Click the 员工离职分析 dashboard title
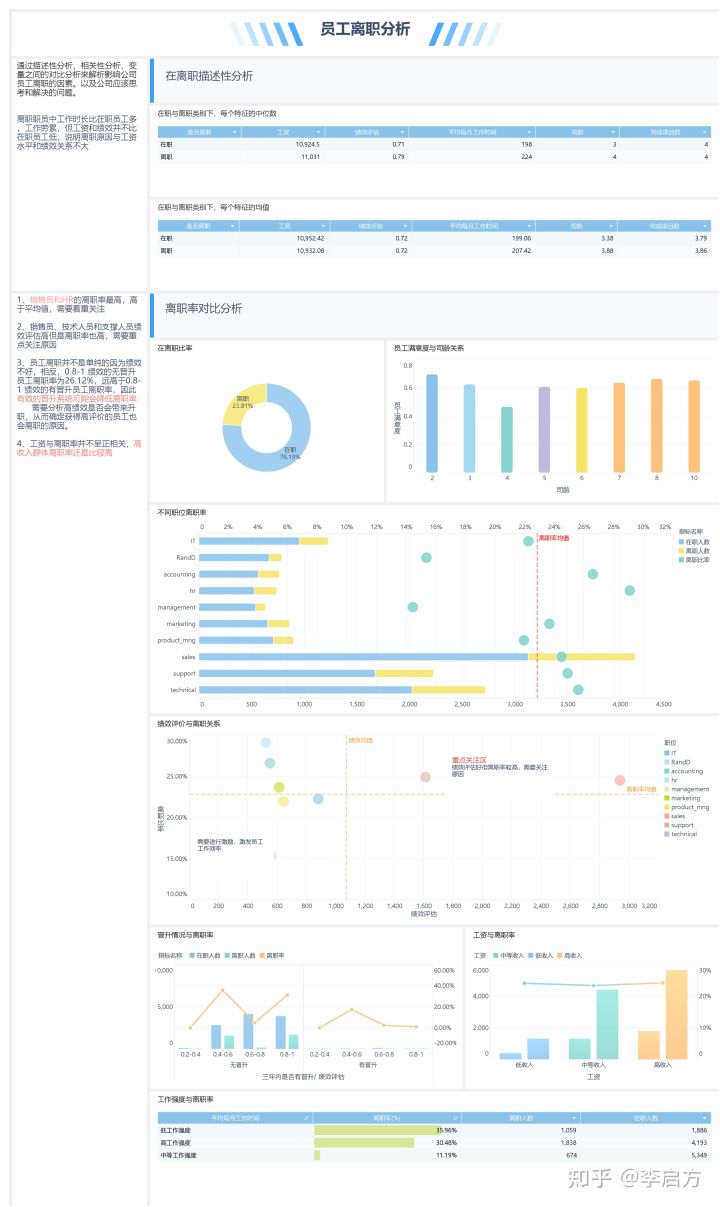Image resolution: width=720 pixels, height=1207 pixels. [365, 30]
